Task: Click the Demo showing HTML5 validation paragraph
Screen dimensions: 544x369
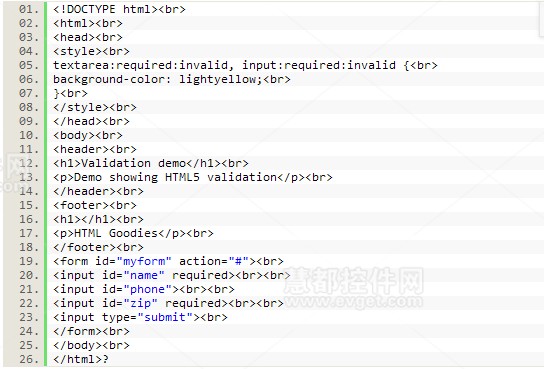Action: (x=175, y=177)
